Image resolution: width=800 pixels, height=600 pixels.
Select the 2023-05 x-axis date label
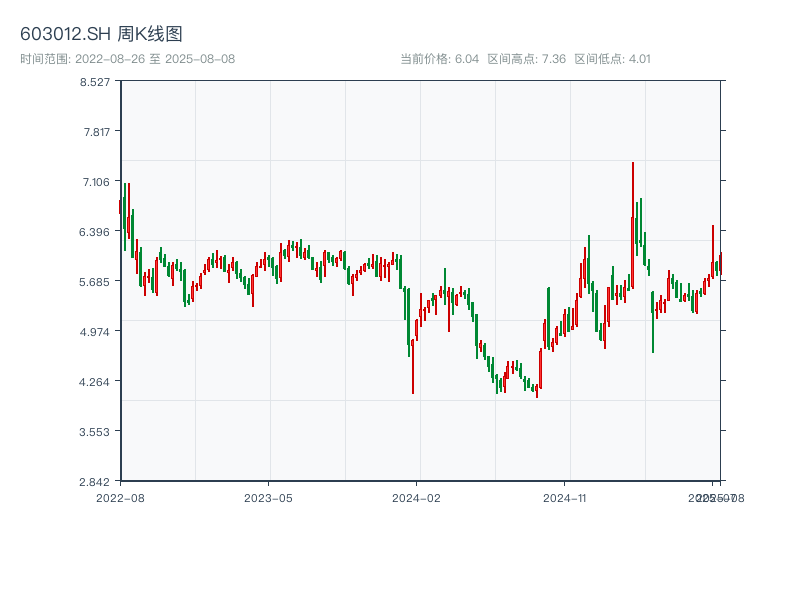268,497
